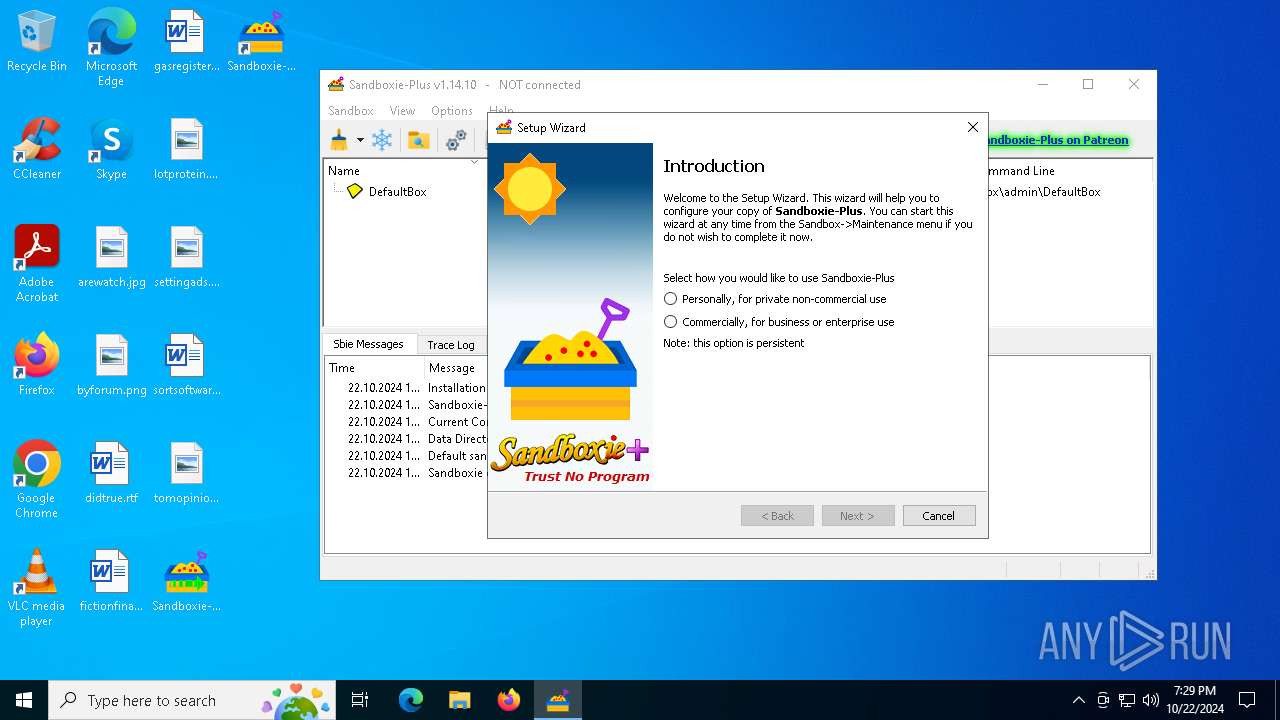Open the View menu
The image size is (1280, 720).
(x=402, y=111)
